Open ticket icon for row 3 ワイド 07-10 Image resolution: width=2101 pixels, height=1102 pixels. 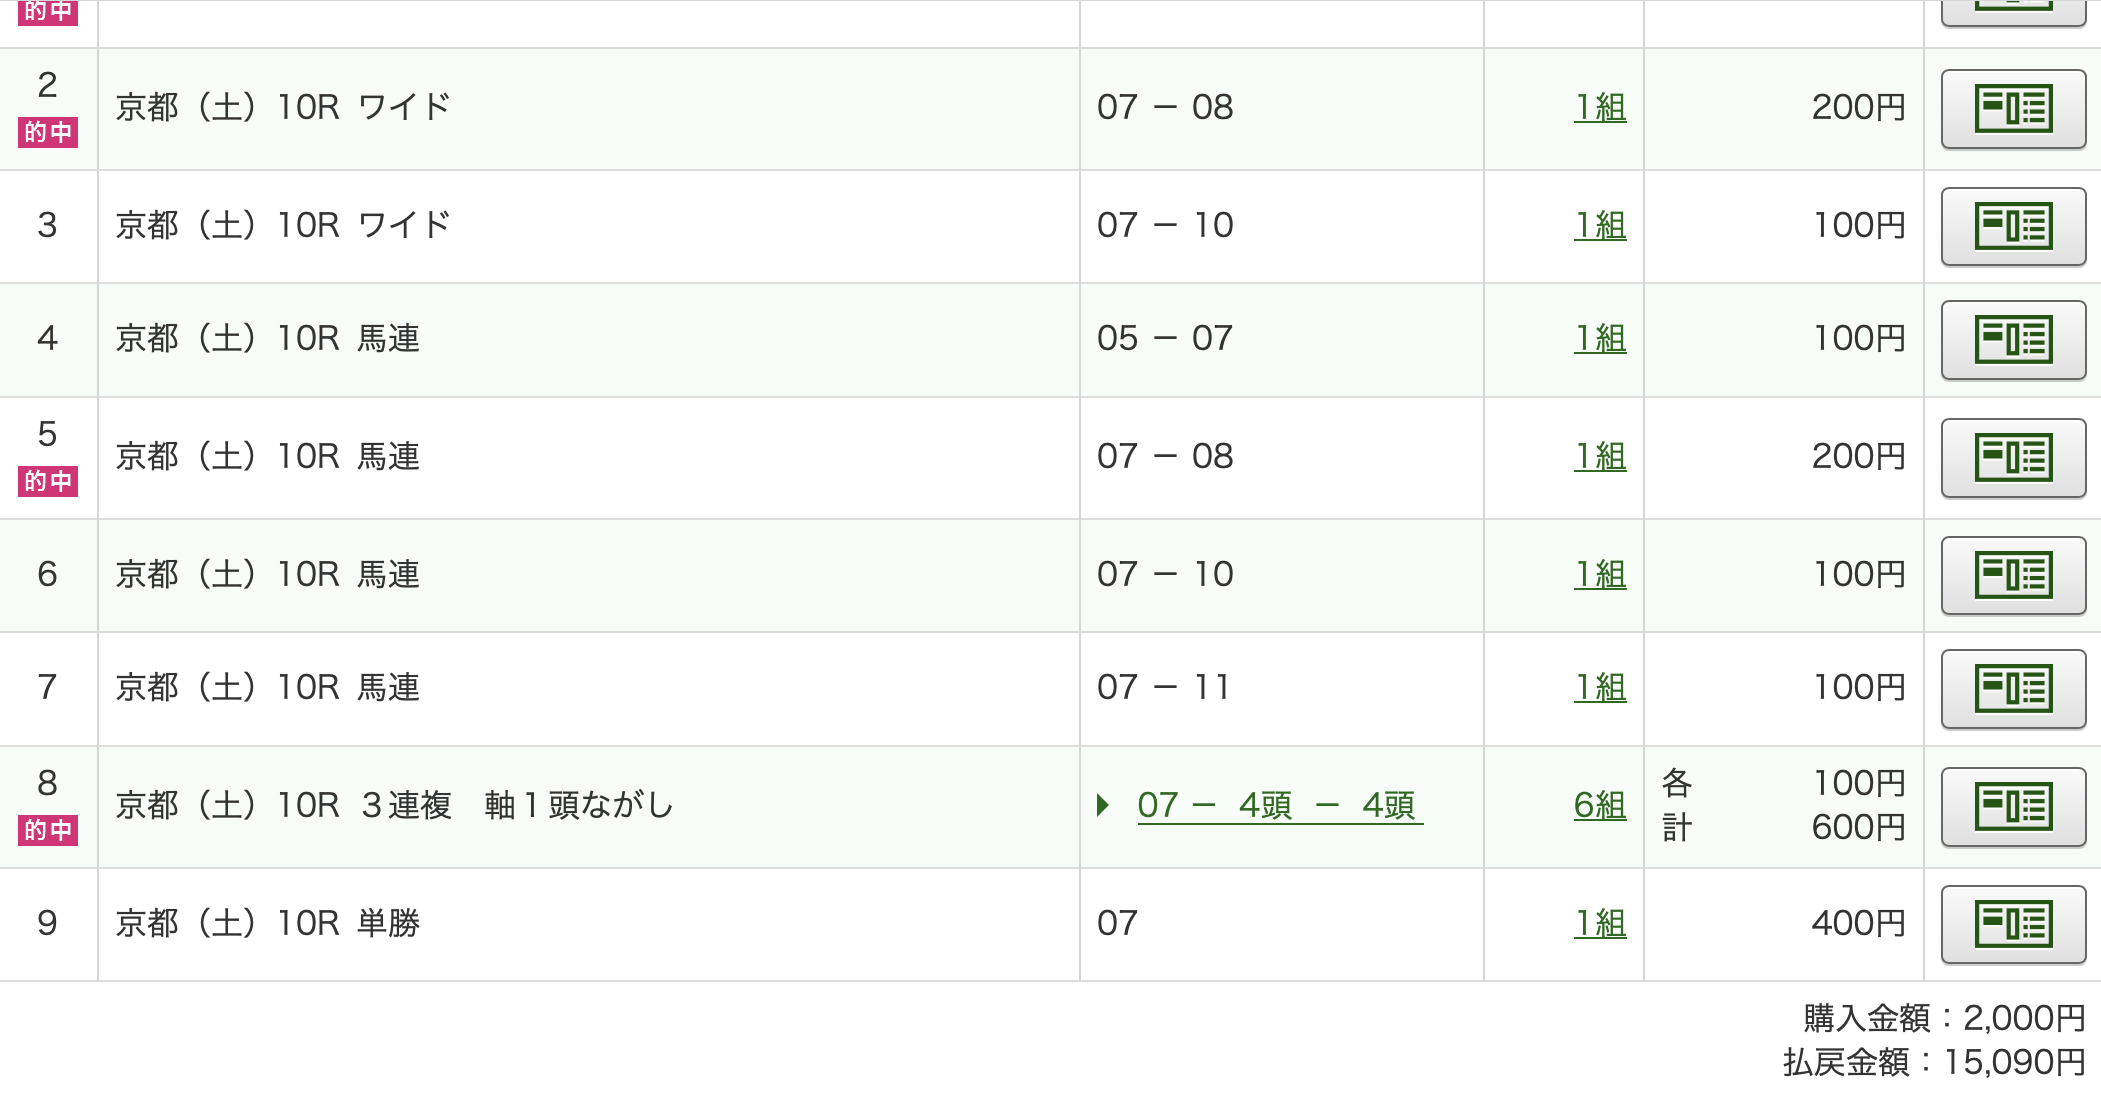coord(2013,226)
